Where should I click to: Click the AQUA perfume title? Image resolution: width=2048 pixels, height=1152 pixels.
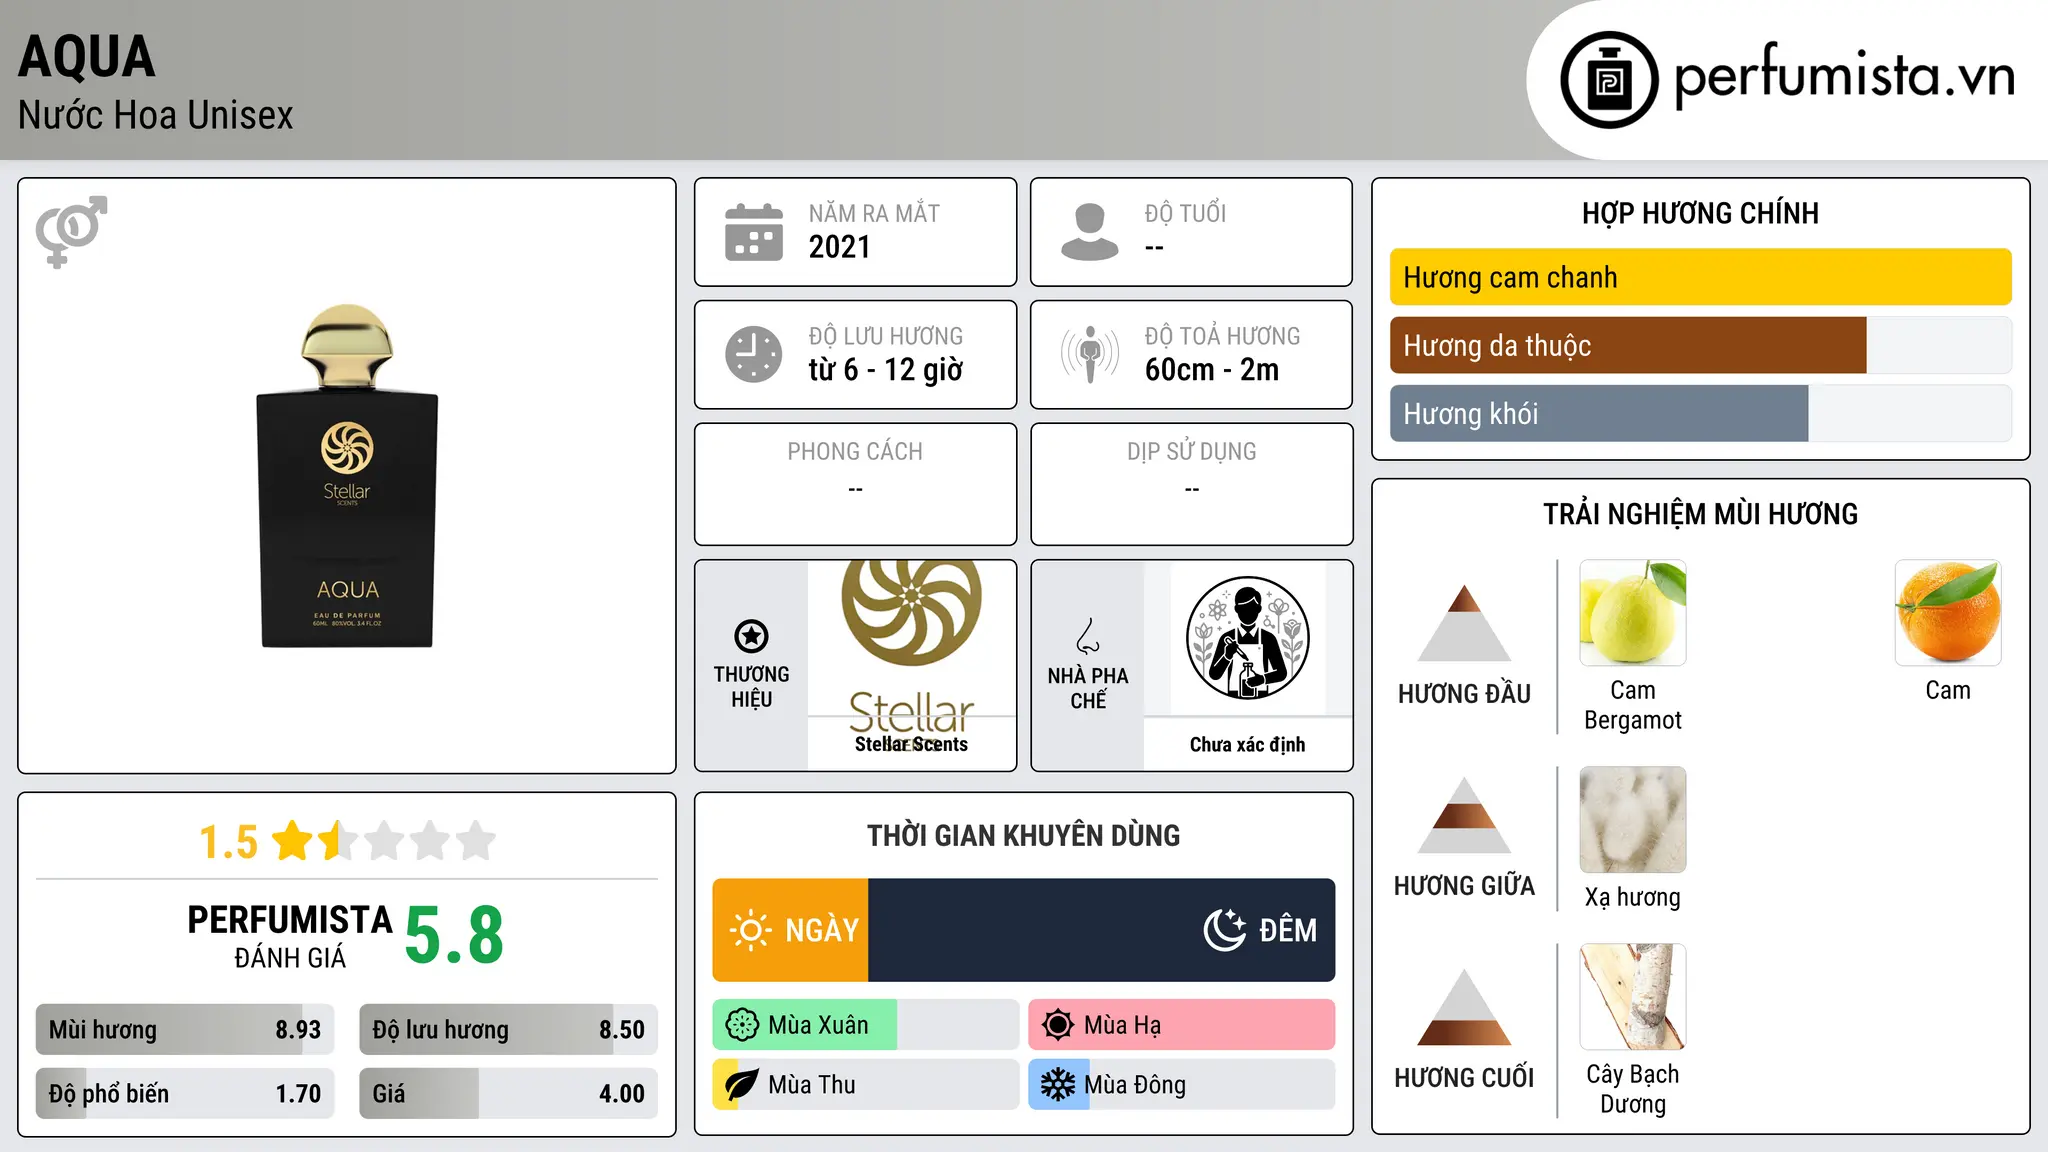tap(87, 57)
